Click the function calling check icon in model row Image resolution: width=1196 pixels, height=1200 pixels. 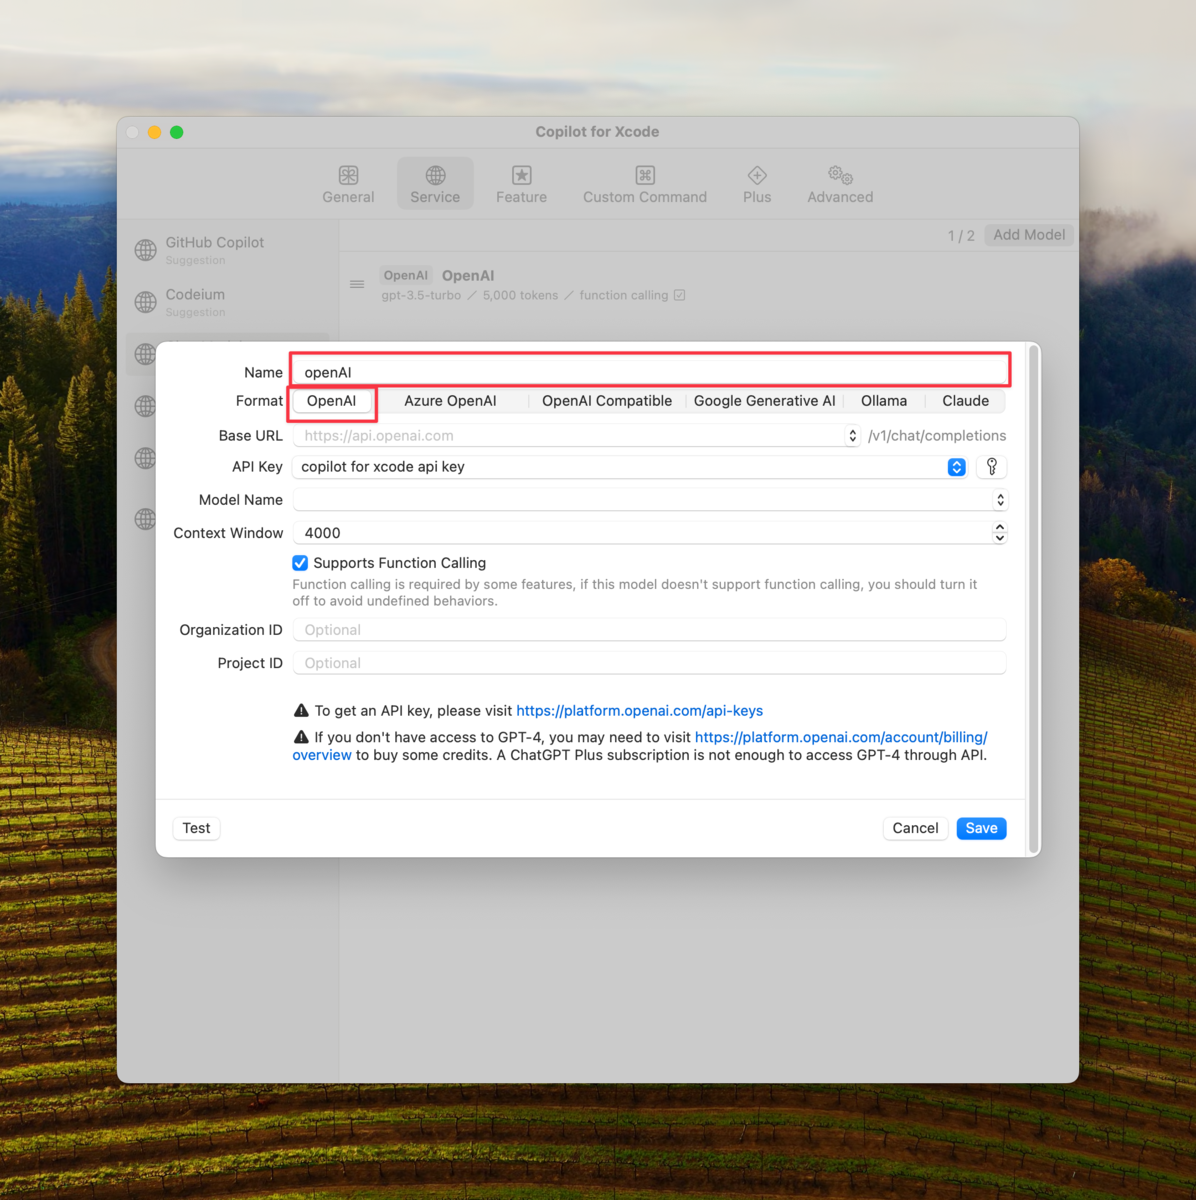click(680, 295)
